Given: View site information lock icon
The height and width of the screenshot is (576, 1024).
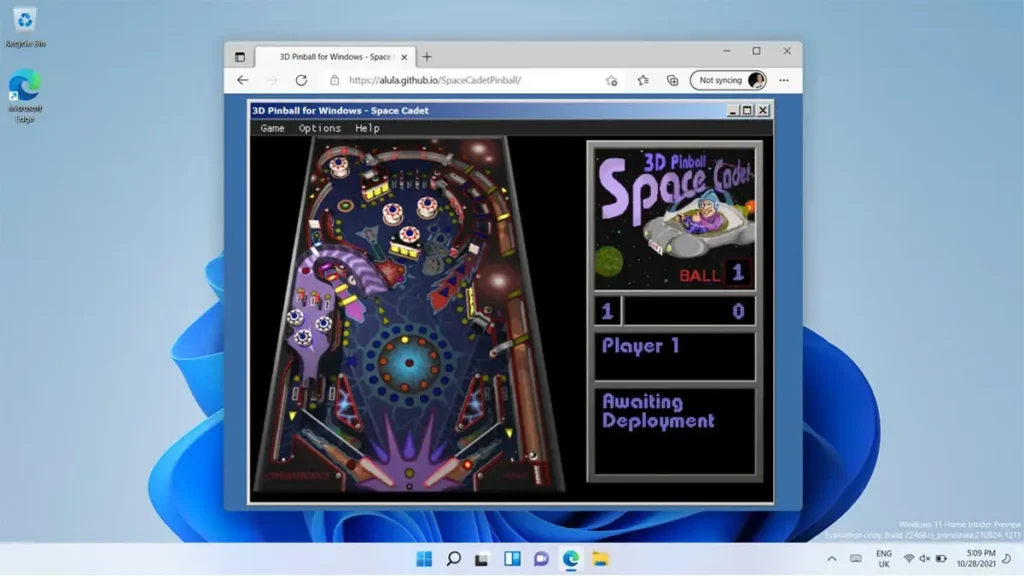Looking at the screenshot, I should 334,80.
